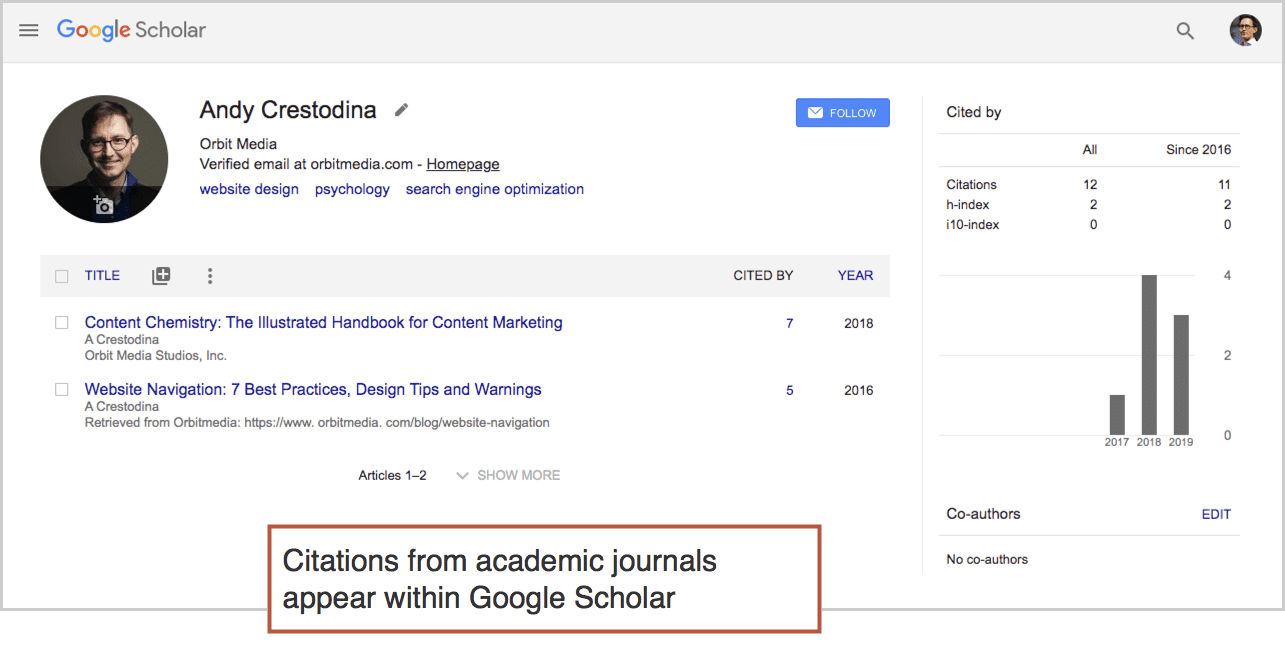
Task: Click Andy Crestodina's large profile photo
Action: (104, 159)
